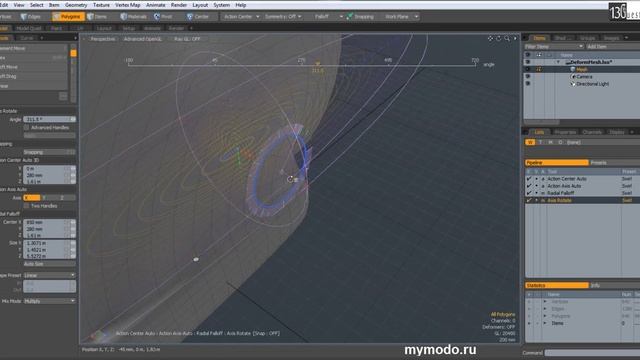Open the Geometry menu

click(76, 5)
